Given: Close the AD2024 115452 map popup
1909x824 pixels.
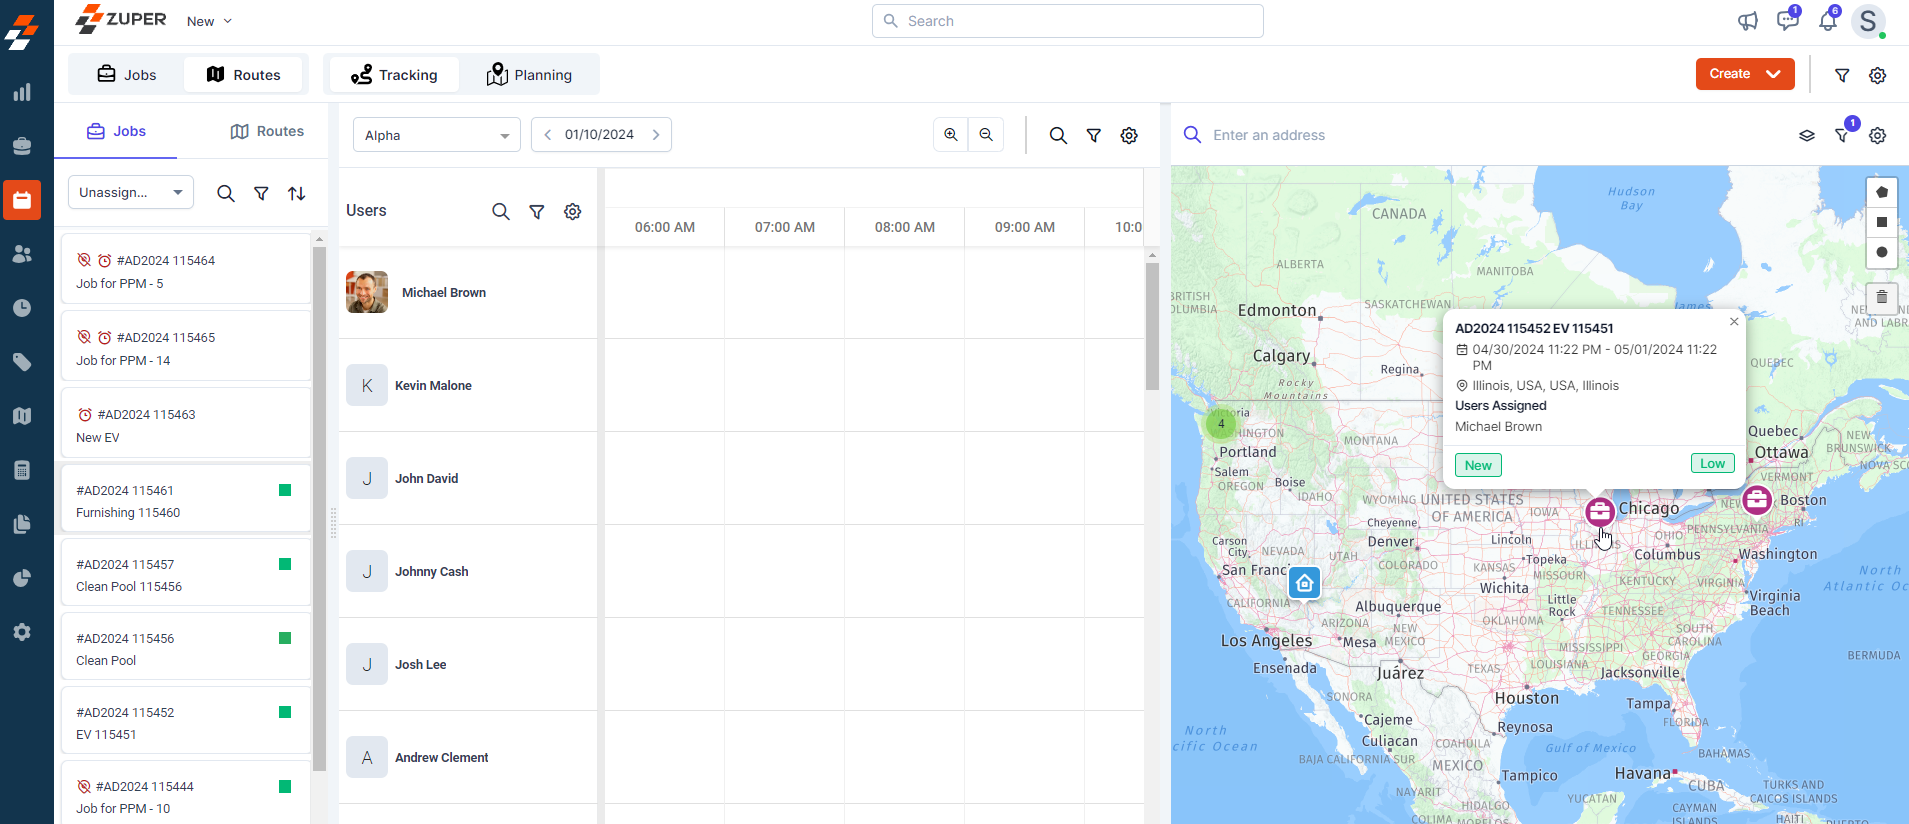Looking at the screenshot, I should click(1734, 322).
